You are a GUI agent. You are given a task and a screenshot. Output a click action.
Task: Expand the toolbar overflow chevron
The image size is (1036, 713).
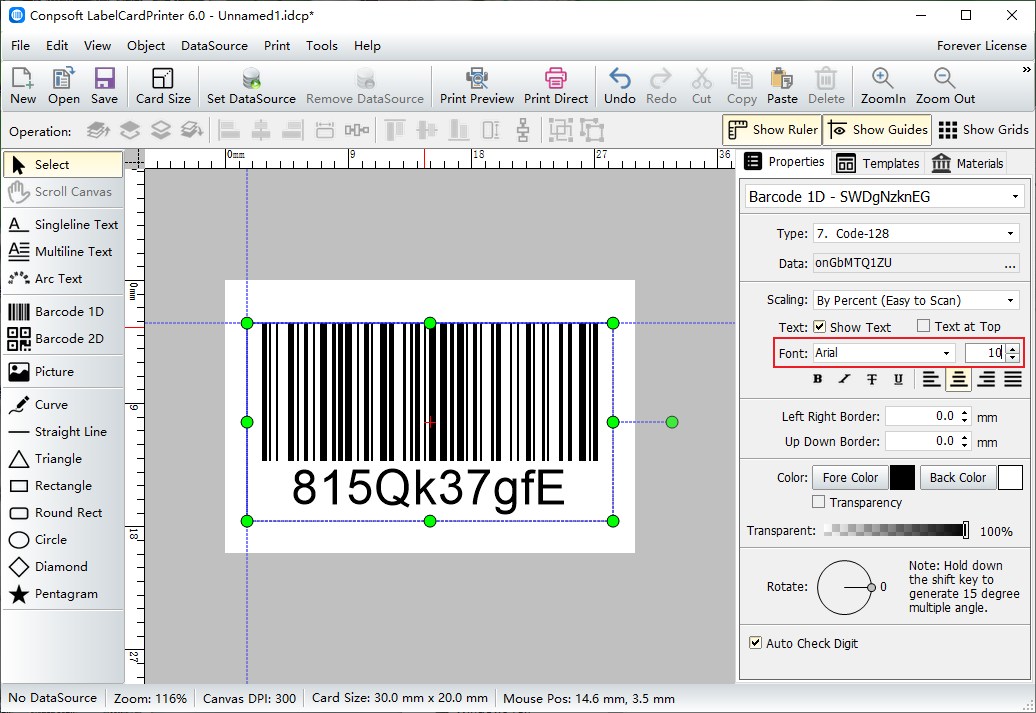click(x=1027, y=69)
